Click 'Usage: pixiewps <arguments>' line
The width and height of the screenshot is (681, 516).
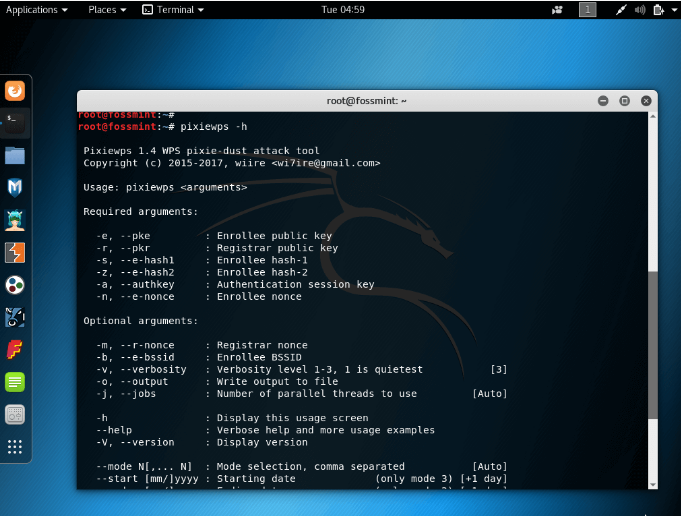point(165,187)
